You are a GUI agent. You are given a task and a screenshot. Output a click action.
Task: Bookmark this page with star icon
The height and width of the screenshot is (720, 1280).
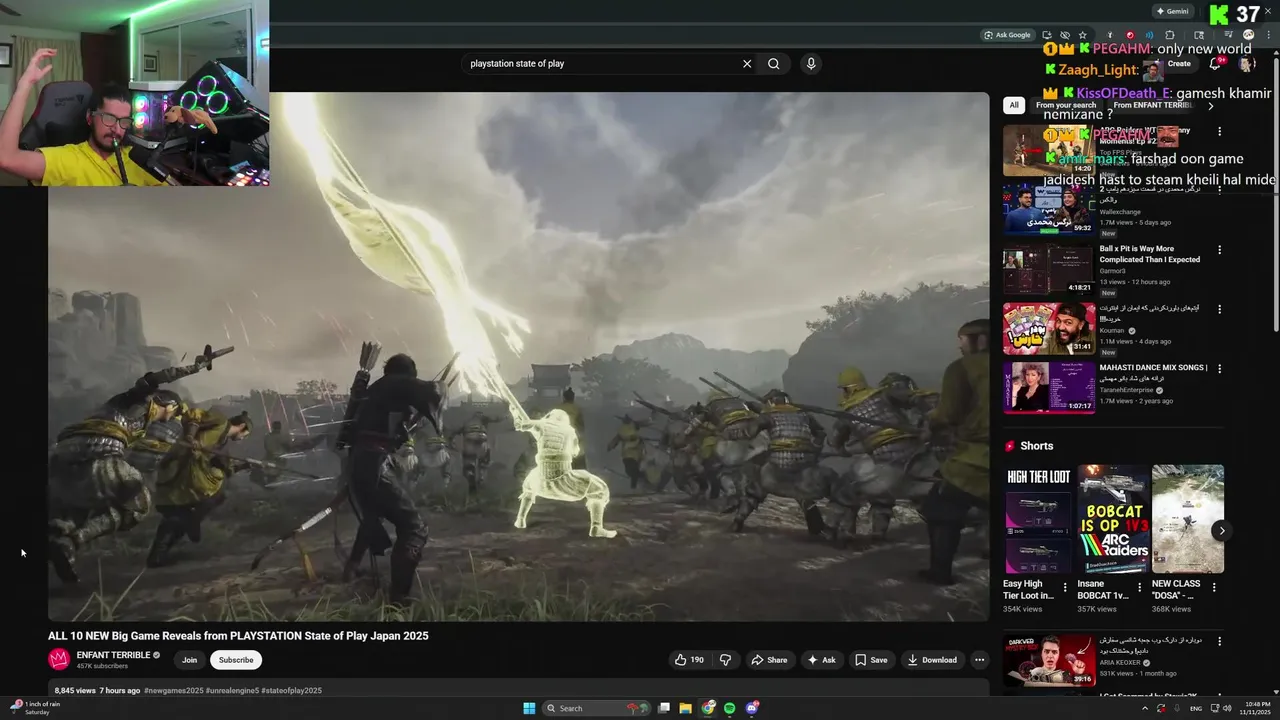(x=1082, y=35)
